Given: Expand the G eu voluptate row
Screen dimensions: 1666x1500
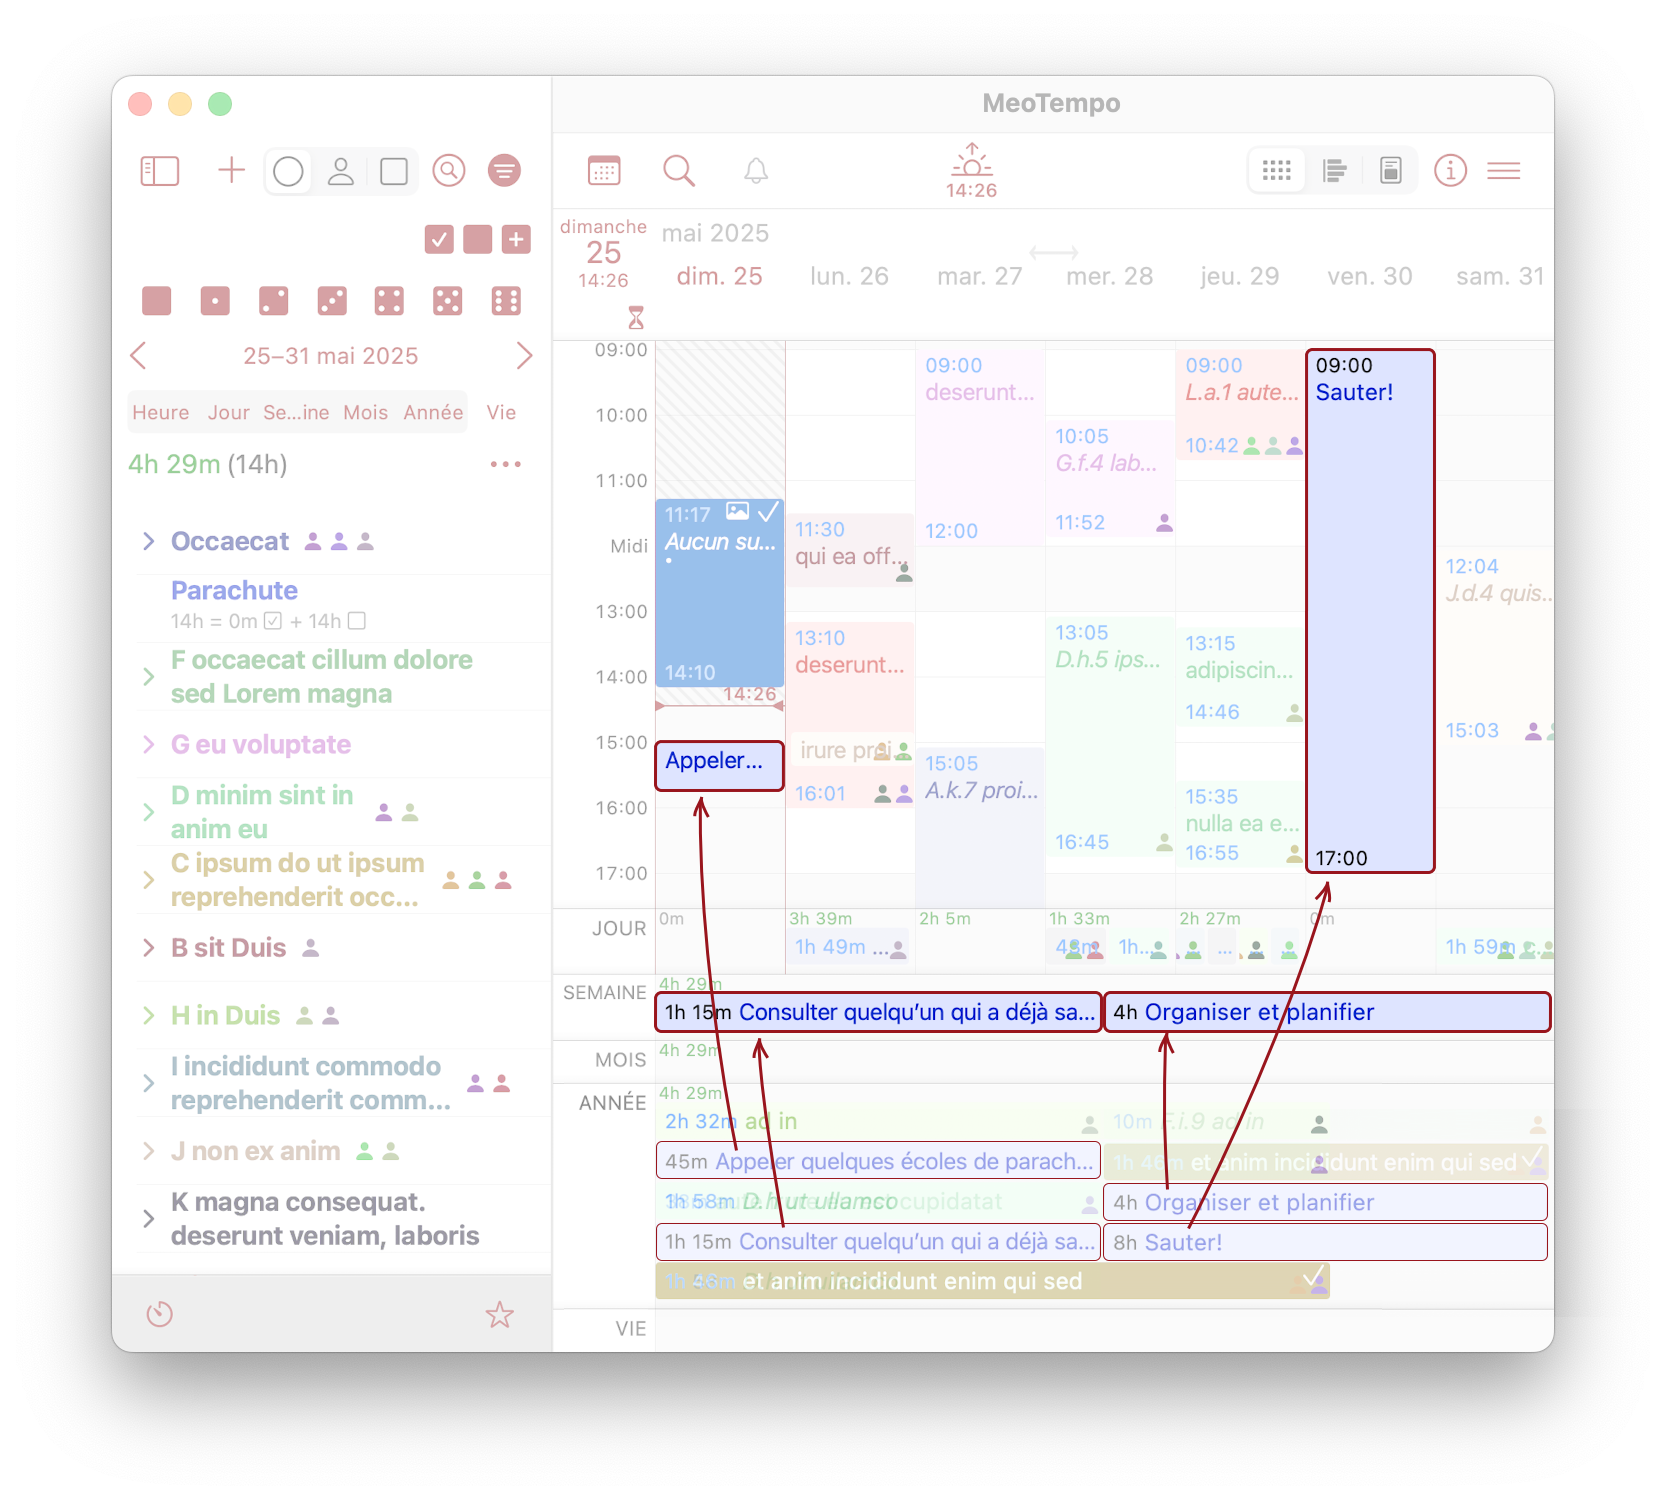Looking at the screenshot, I should click(149, 744).
